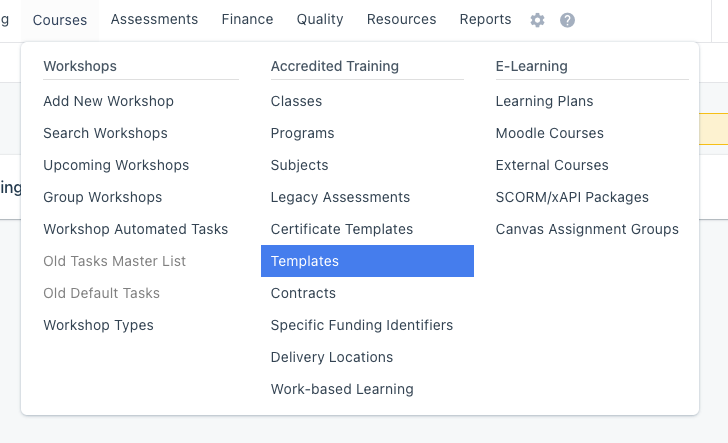Open the Assessments menu
This screenshot has width=728, height=443.
pos(154,20)
